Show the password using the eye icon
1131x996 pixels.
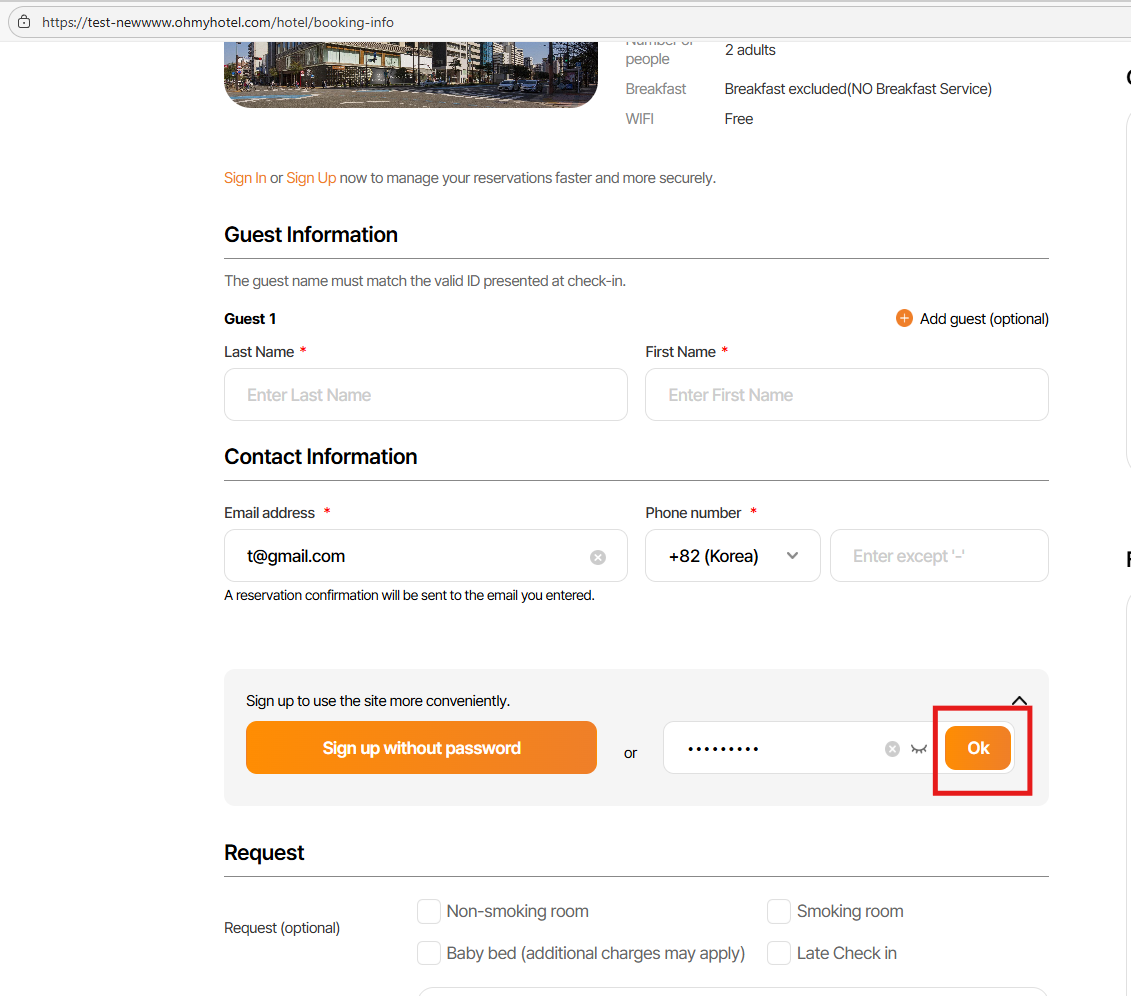coord(919,749)
